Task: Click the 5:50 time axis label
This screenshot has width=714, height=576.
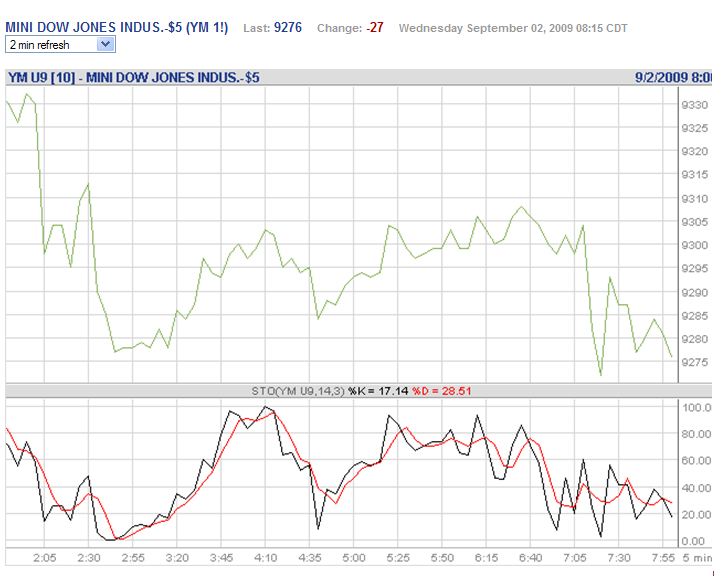Action: 442,558
